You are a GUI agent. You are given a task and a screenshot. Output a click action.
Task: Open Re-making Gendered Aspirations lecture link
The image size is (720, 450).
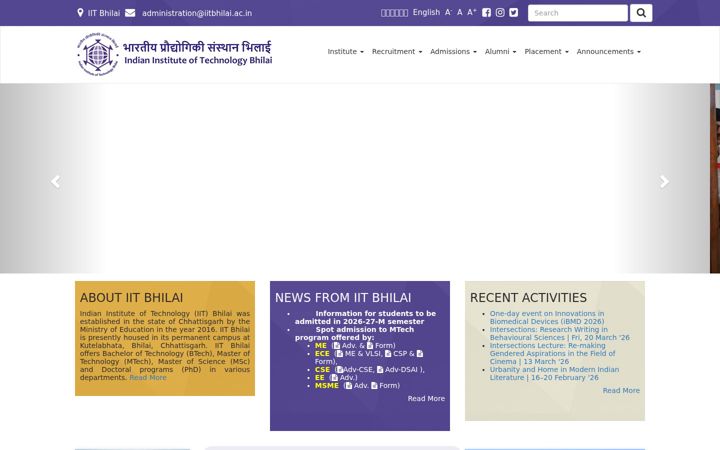pos(552,354)
